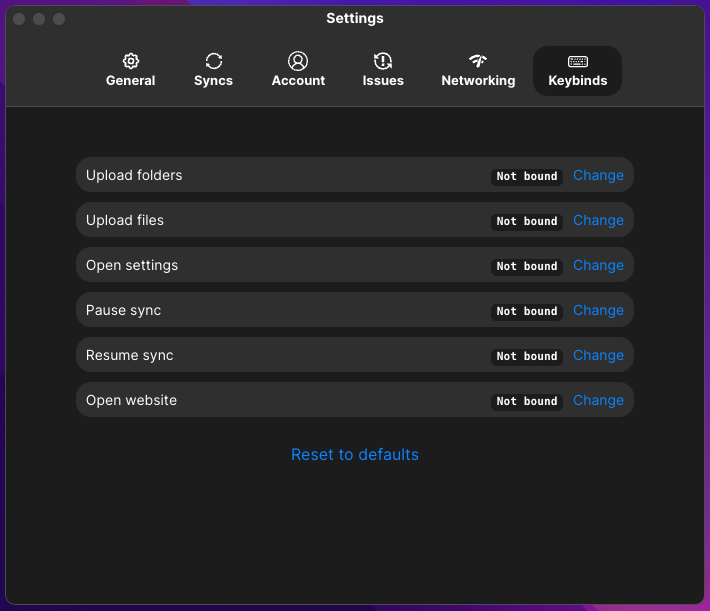Click Not bound badge for Pause sync
Viewport: 710px width, 611px height.
527,311
